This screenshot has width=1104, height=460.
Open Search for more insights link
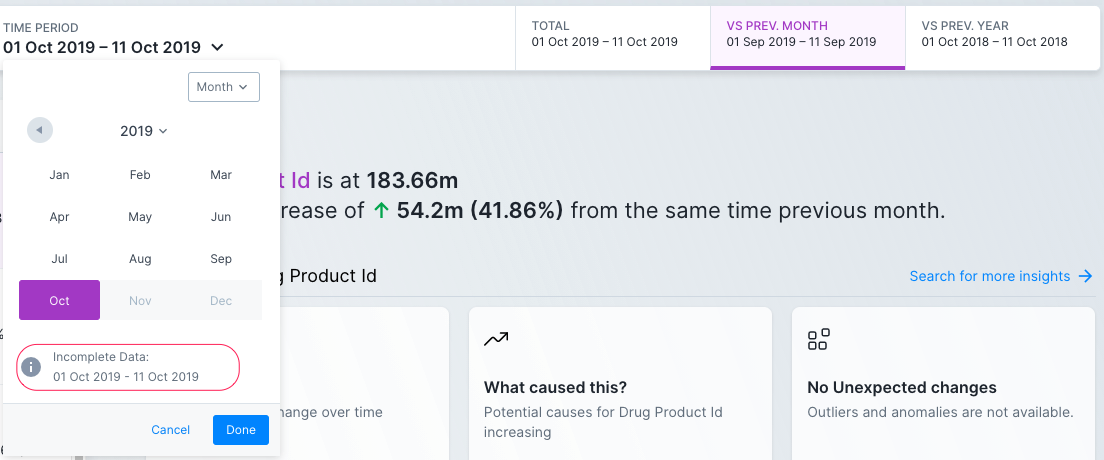[989, 276]
